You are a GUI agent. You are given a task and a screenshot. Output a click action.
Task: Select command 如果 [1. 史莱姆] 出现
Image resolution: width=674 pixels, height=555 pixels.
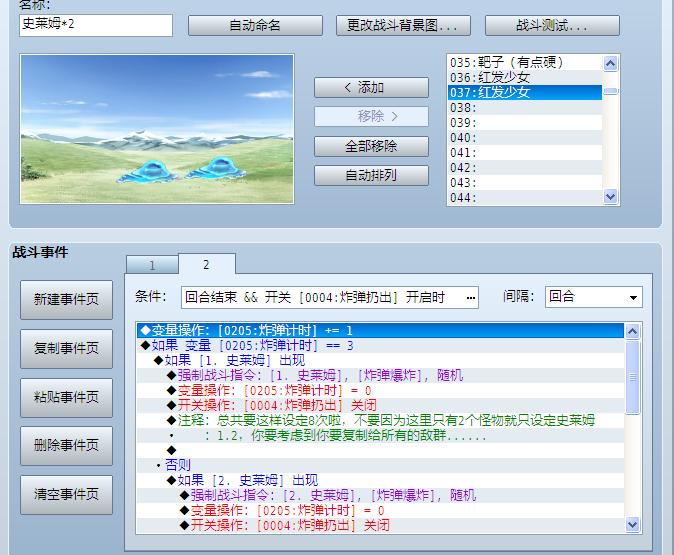[x=380, y=361]
